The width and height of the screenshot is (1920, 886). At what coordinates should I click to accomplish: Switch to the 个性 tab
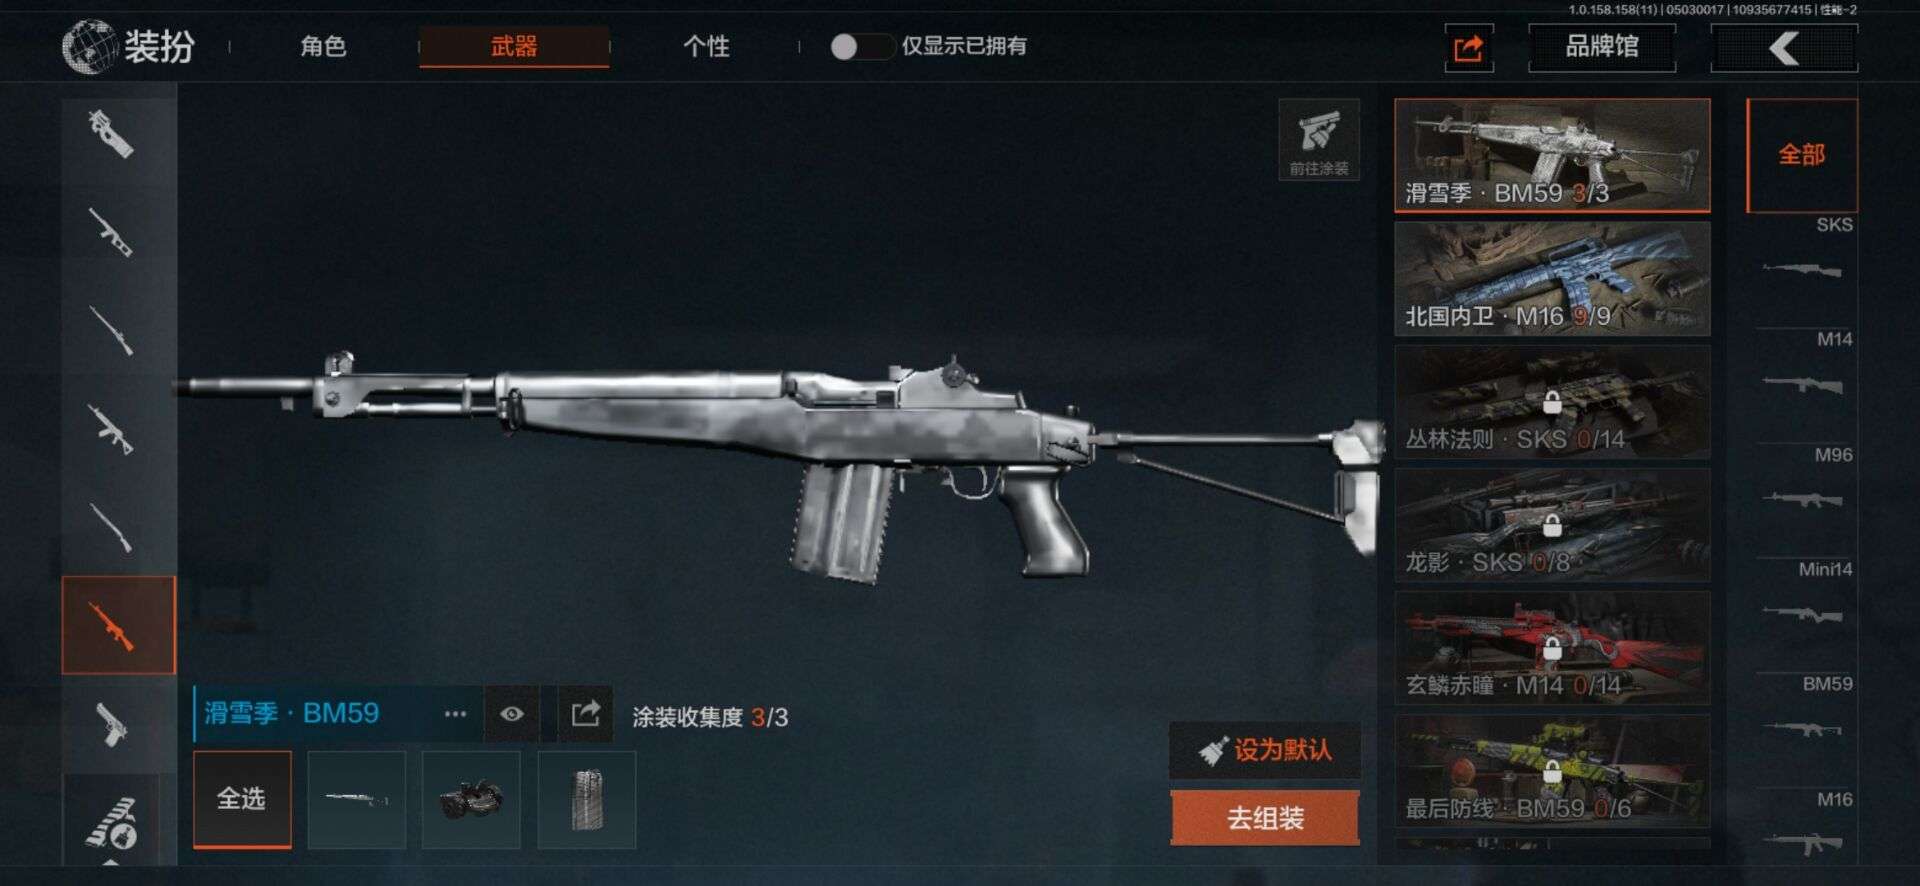click(706, 46)
